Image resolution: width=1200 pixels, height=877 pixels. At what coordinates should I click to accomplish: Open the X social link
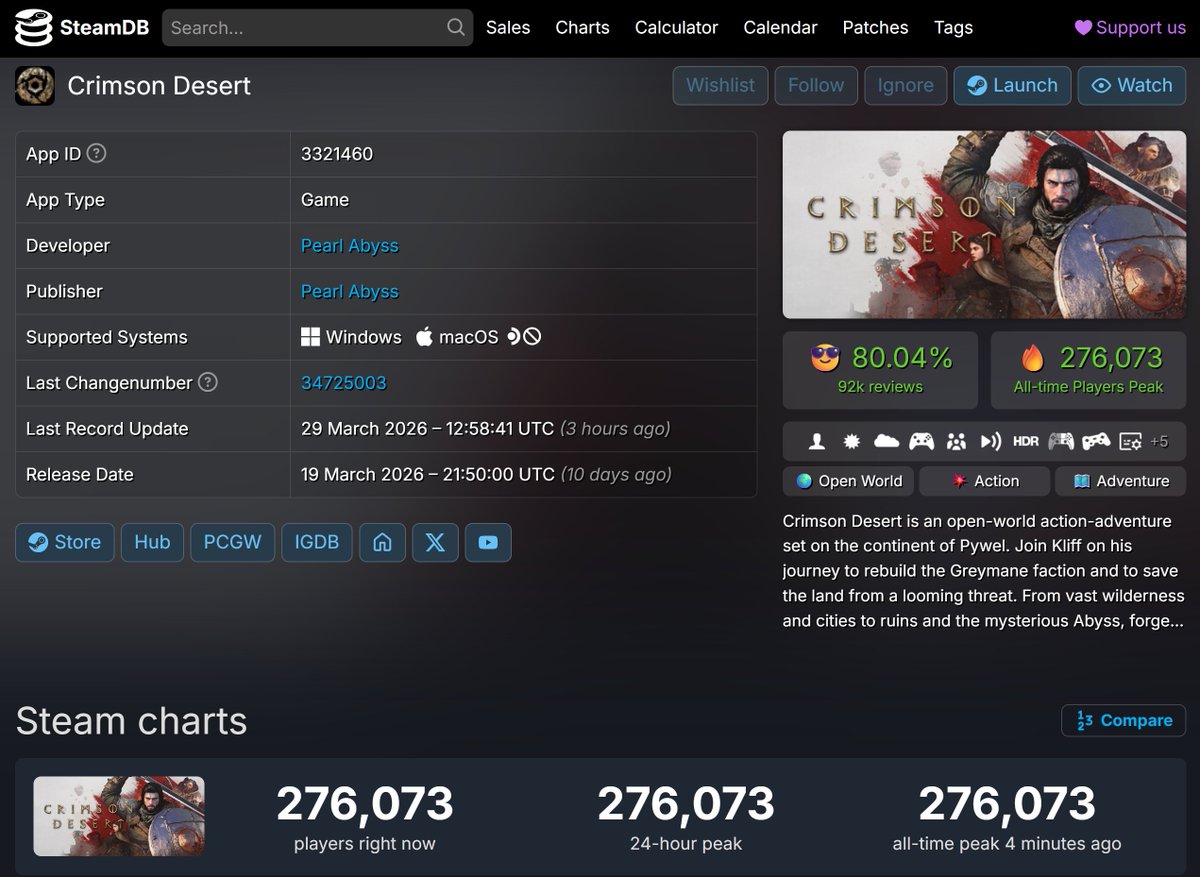coord(435,542)
